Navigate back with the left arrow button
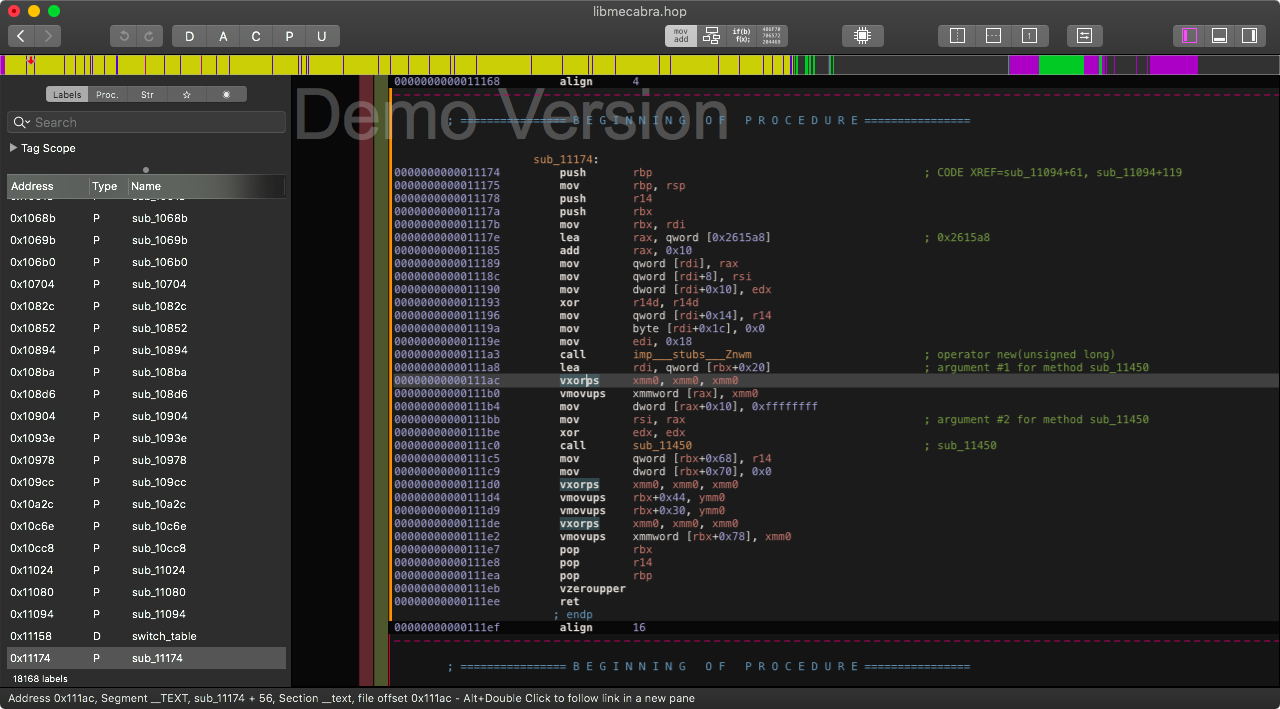The height and width of the screenshot is (709, 1280). (22, 36)
